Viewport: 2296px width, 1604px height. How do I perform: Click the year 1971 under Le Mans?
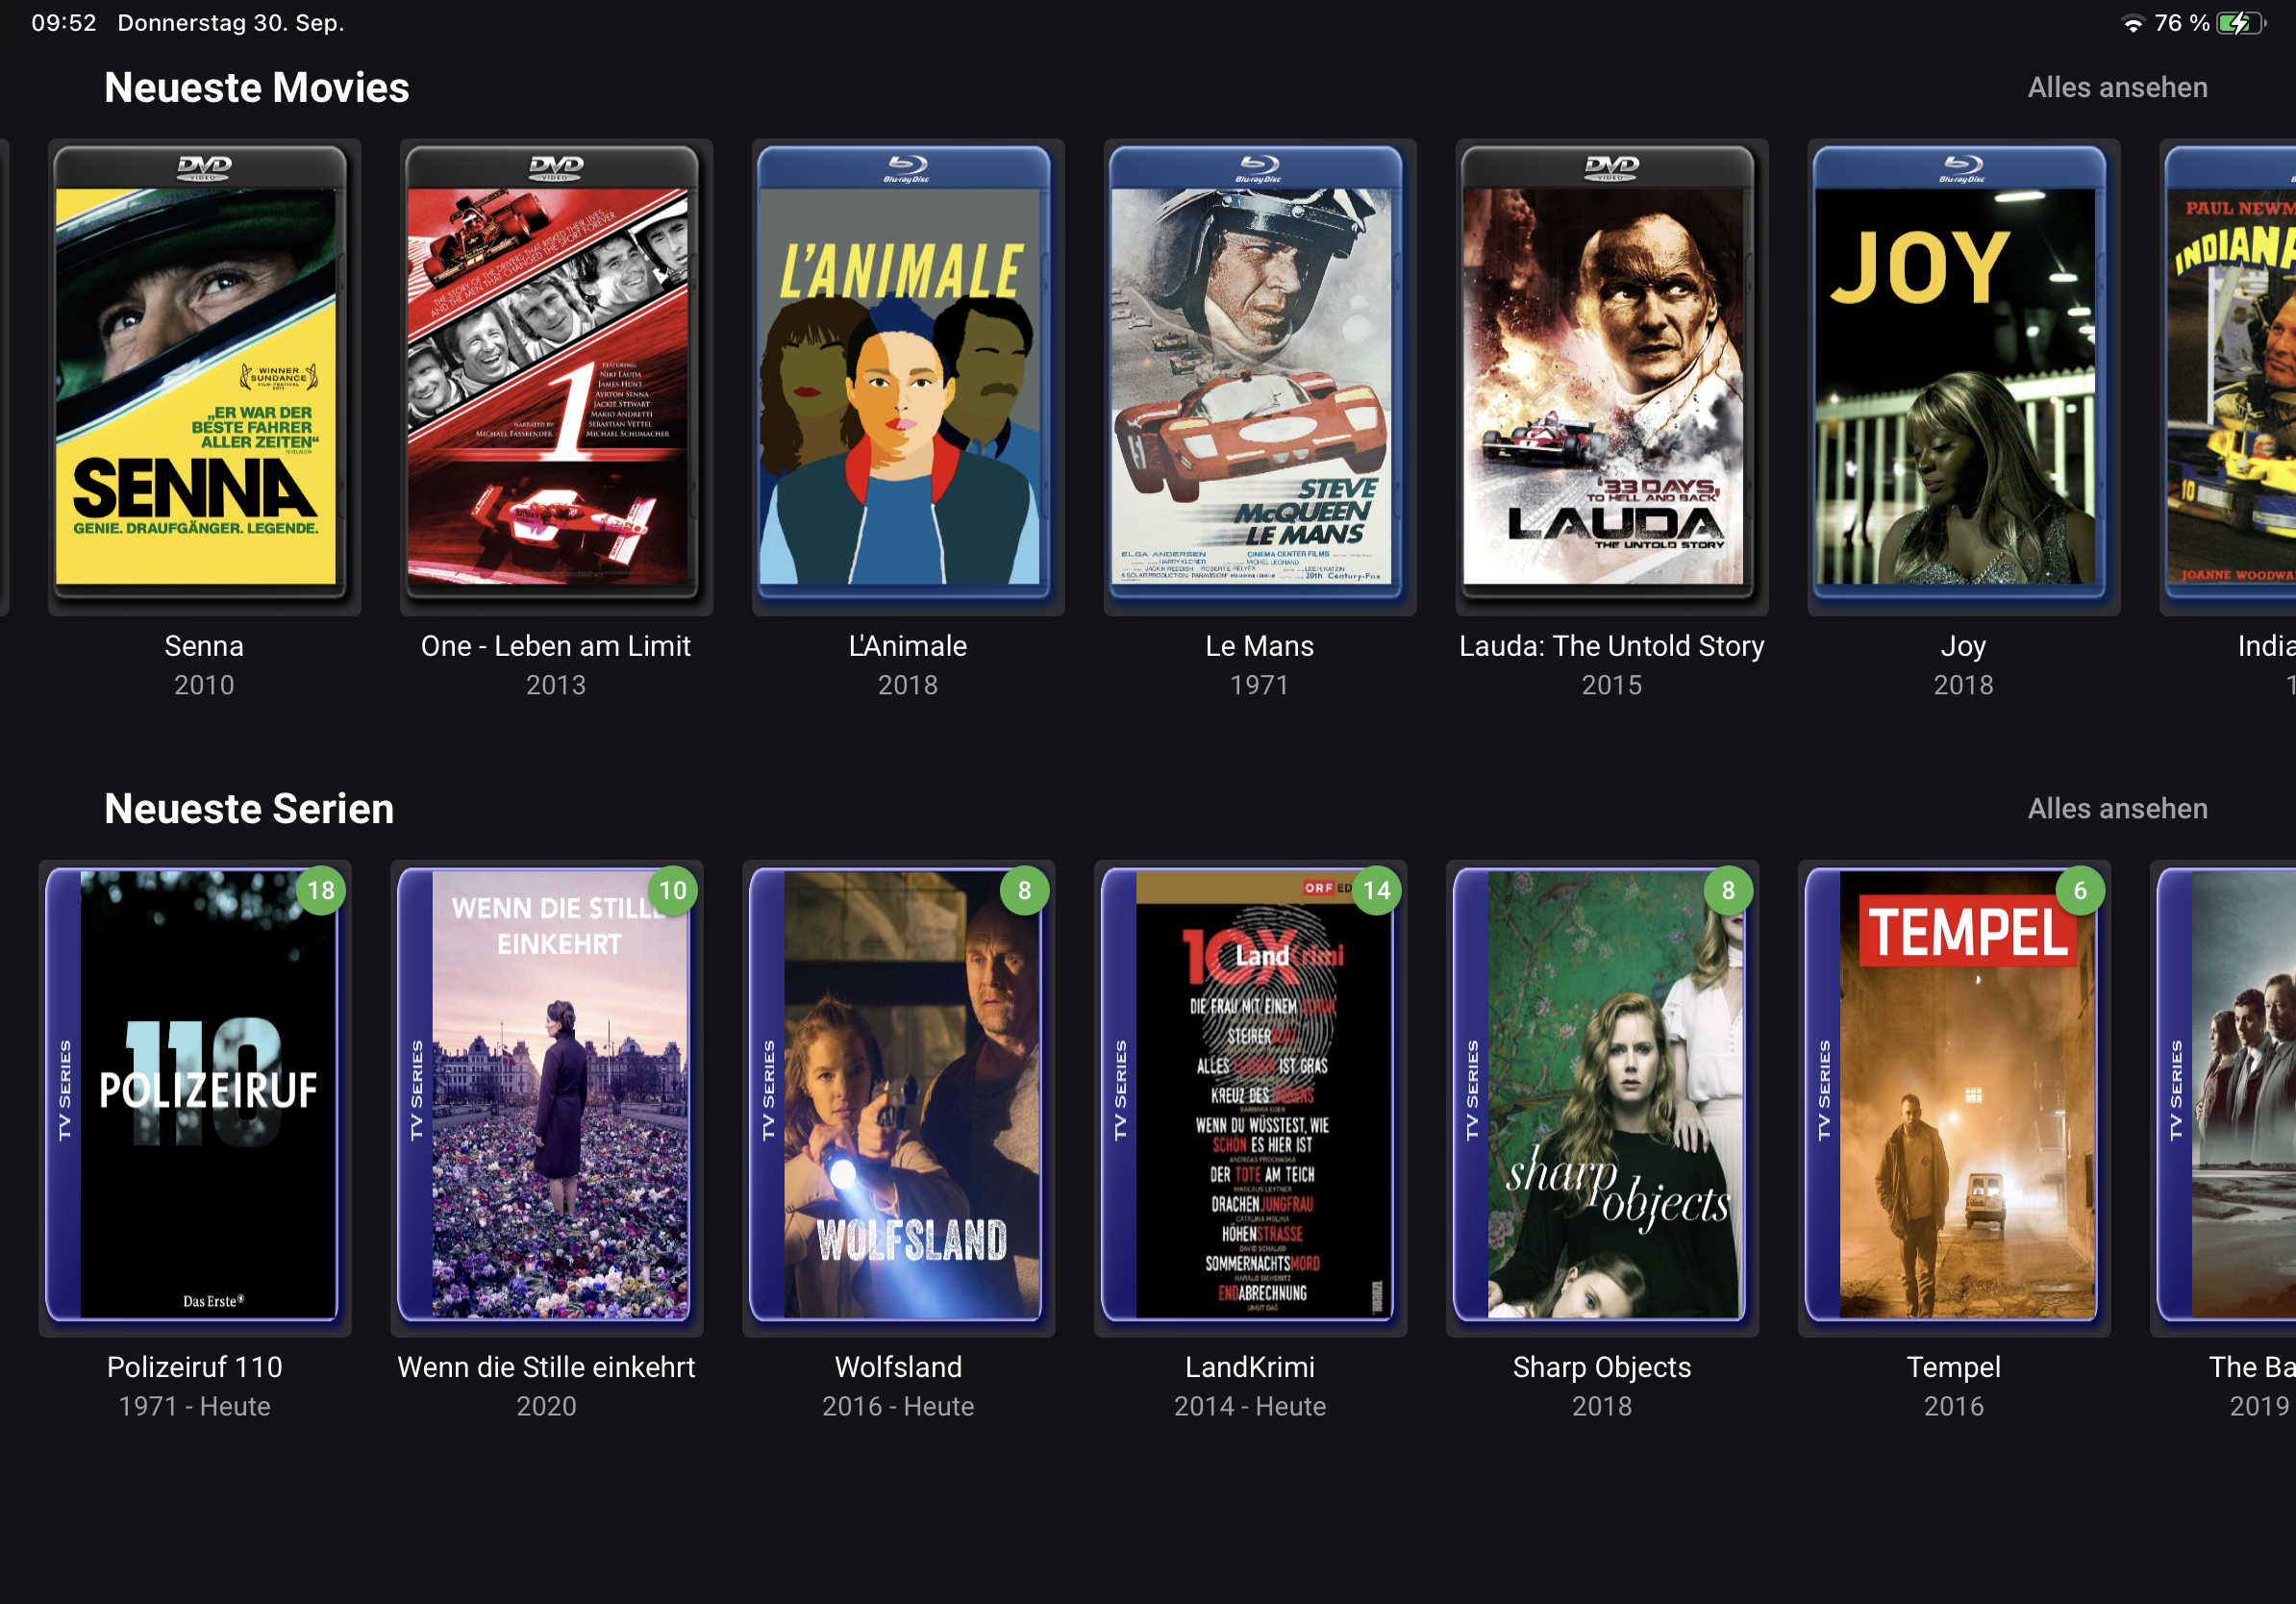[x=1260, y=685]
